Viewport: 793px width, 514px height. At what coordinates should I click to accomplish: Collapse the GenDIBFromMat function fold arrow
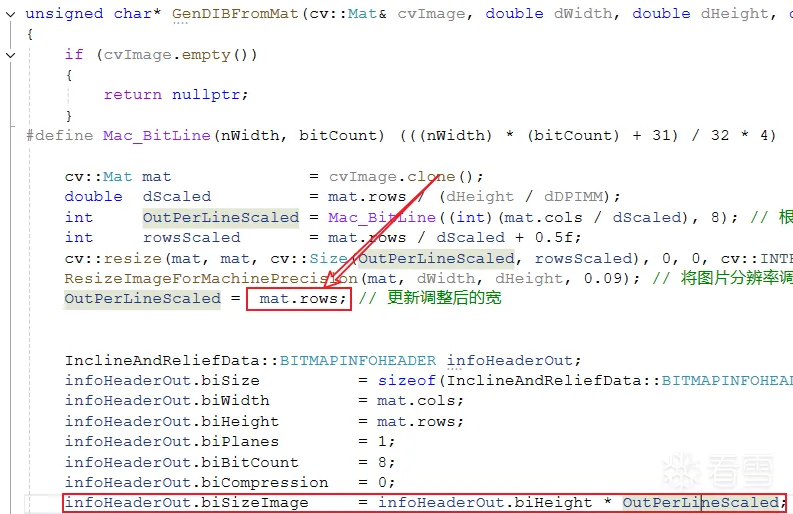tap(10, 14)
